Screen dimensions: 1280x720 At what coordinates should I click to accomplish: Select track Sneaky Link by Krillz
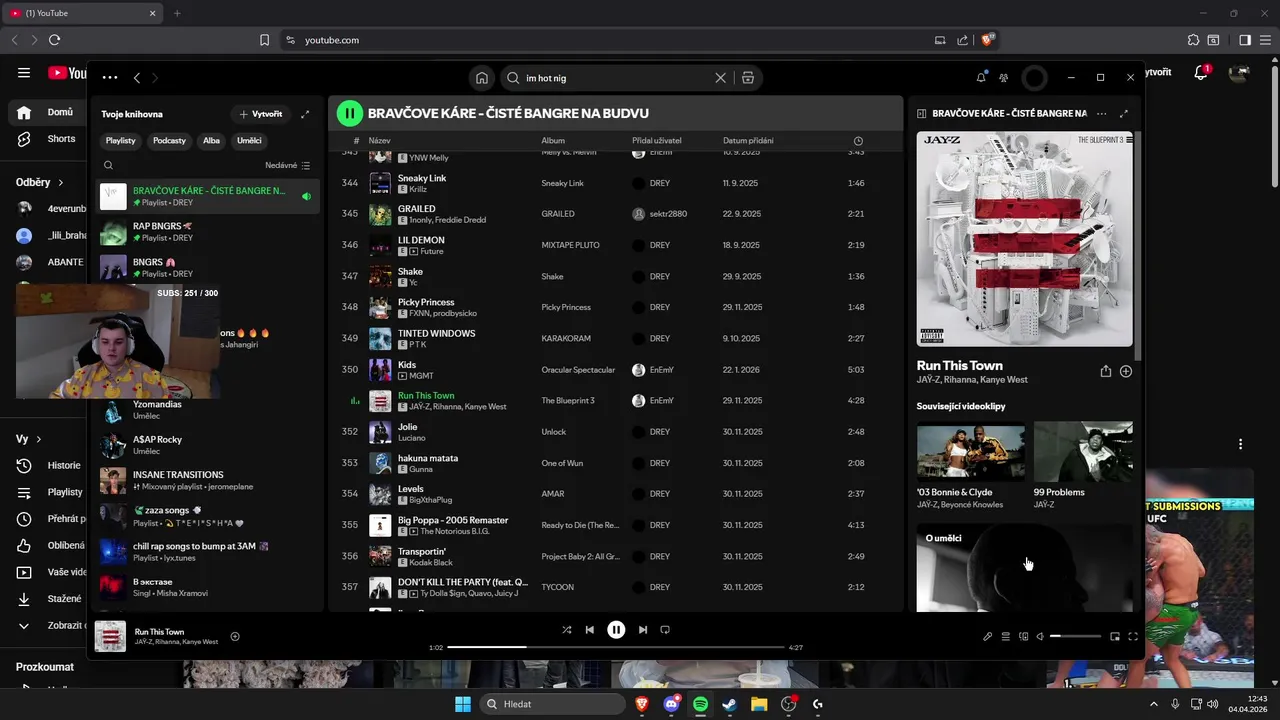615,183
